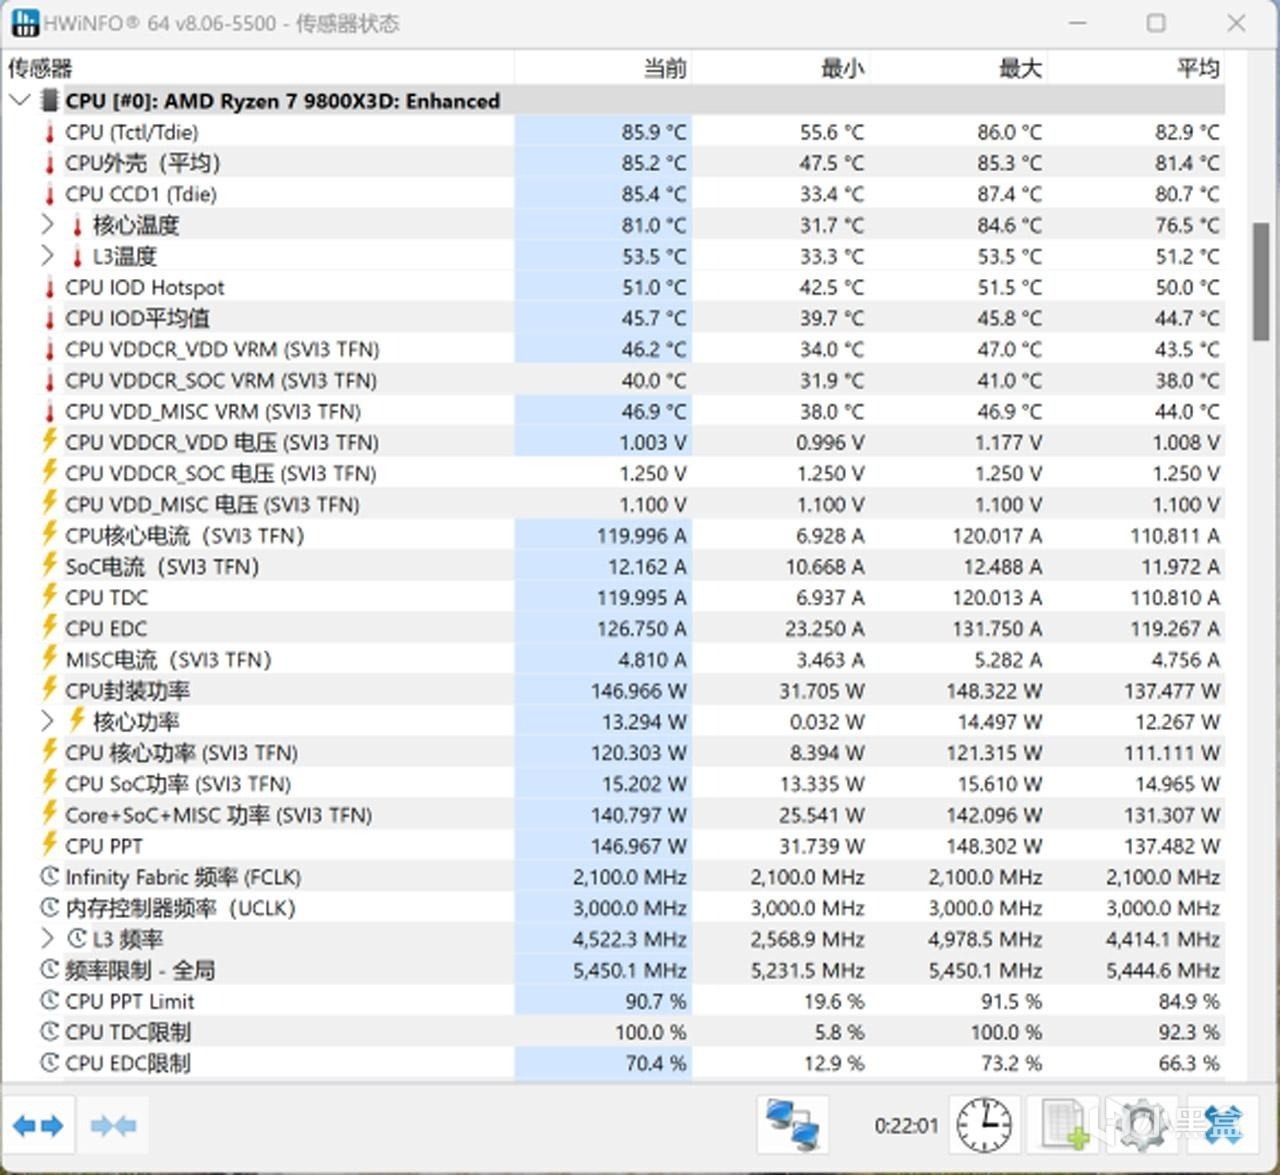Click thermometer icon beside CPU VDD_MISC VRM
The width and height of the screenshot is (1280, 1175).
pos(49,411)
